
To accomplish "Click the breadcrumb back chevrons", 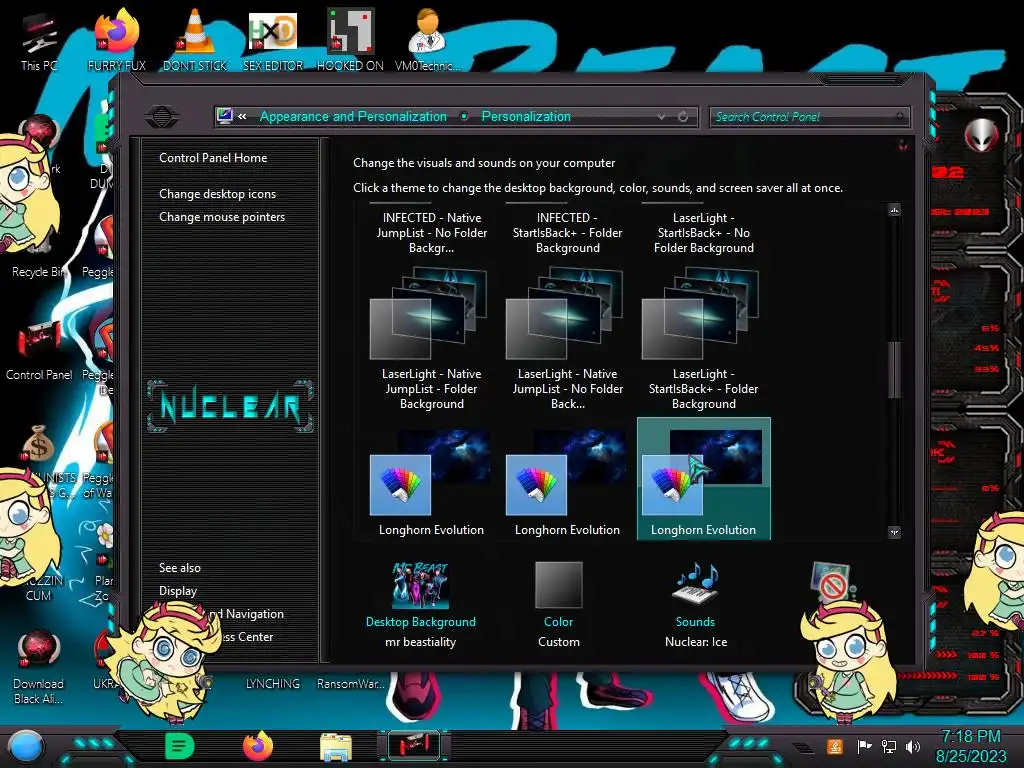I will click(242, 116).
